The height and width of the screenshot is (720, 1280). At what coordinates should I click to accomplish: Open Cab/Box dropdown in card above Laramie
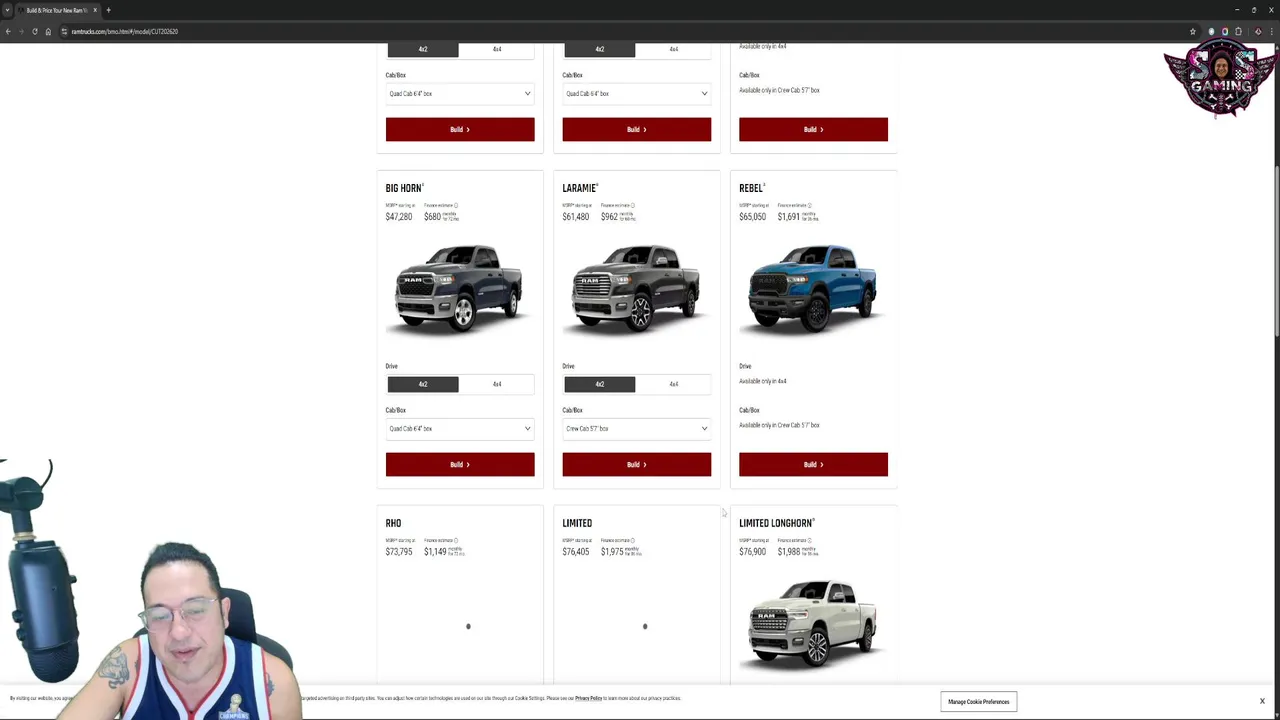click(x=636, y=93)
